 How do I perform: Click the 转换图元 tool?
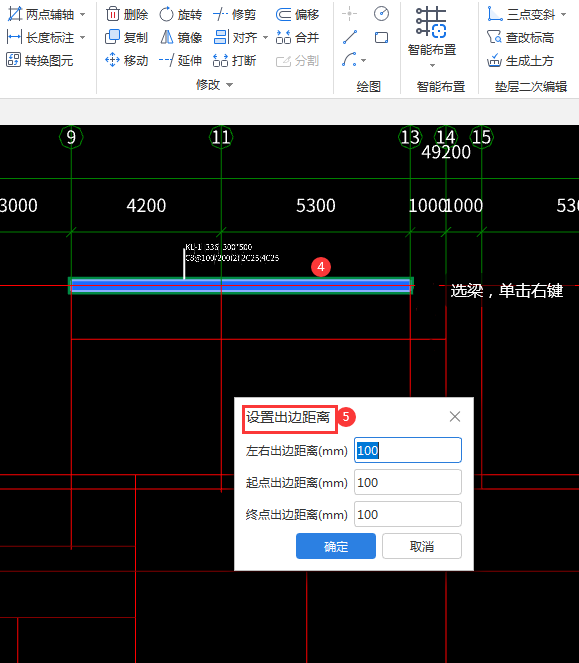pyautogui.click(x=40, y=60)
